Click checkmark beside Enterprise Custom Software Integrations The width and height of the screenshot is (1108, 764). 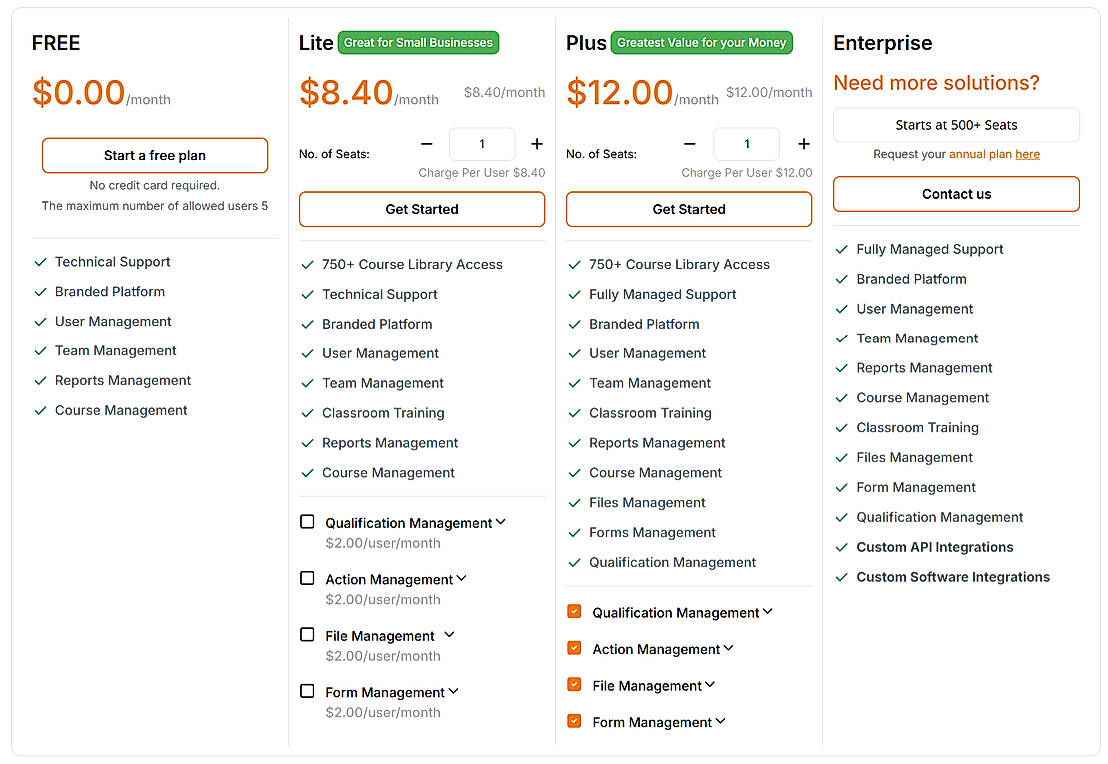(x=842, y=577)
